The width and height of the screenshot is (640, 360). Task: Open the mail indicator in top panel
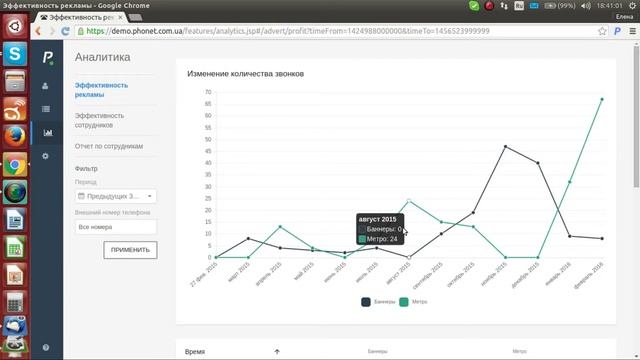(534, 6)
